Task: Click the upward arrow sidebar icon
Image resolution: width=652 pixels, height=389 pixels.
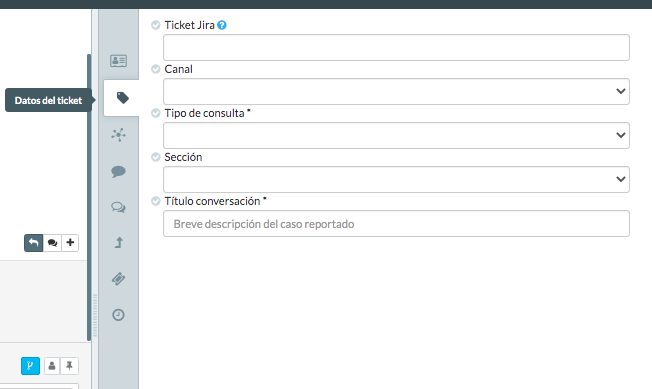Action: (x=119, y=242)
